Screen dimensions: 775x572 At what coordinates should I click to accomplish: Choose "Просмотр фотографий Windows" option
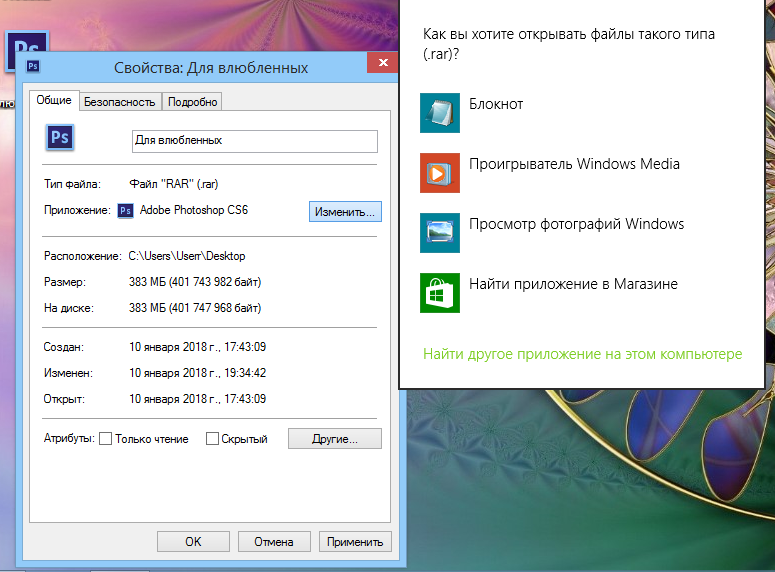point(576,224)
